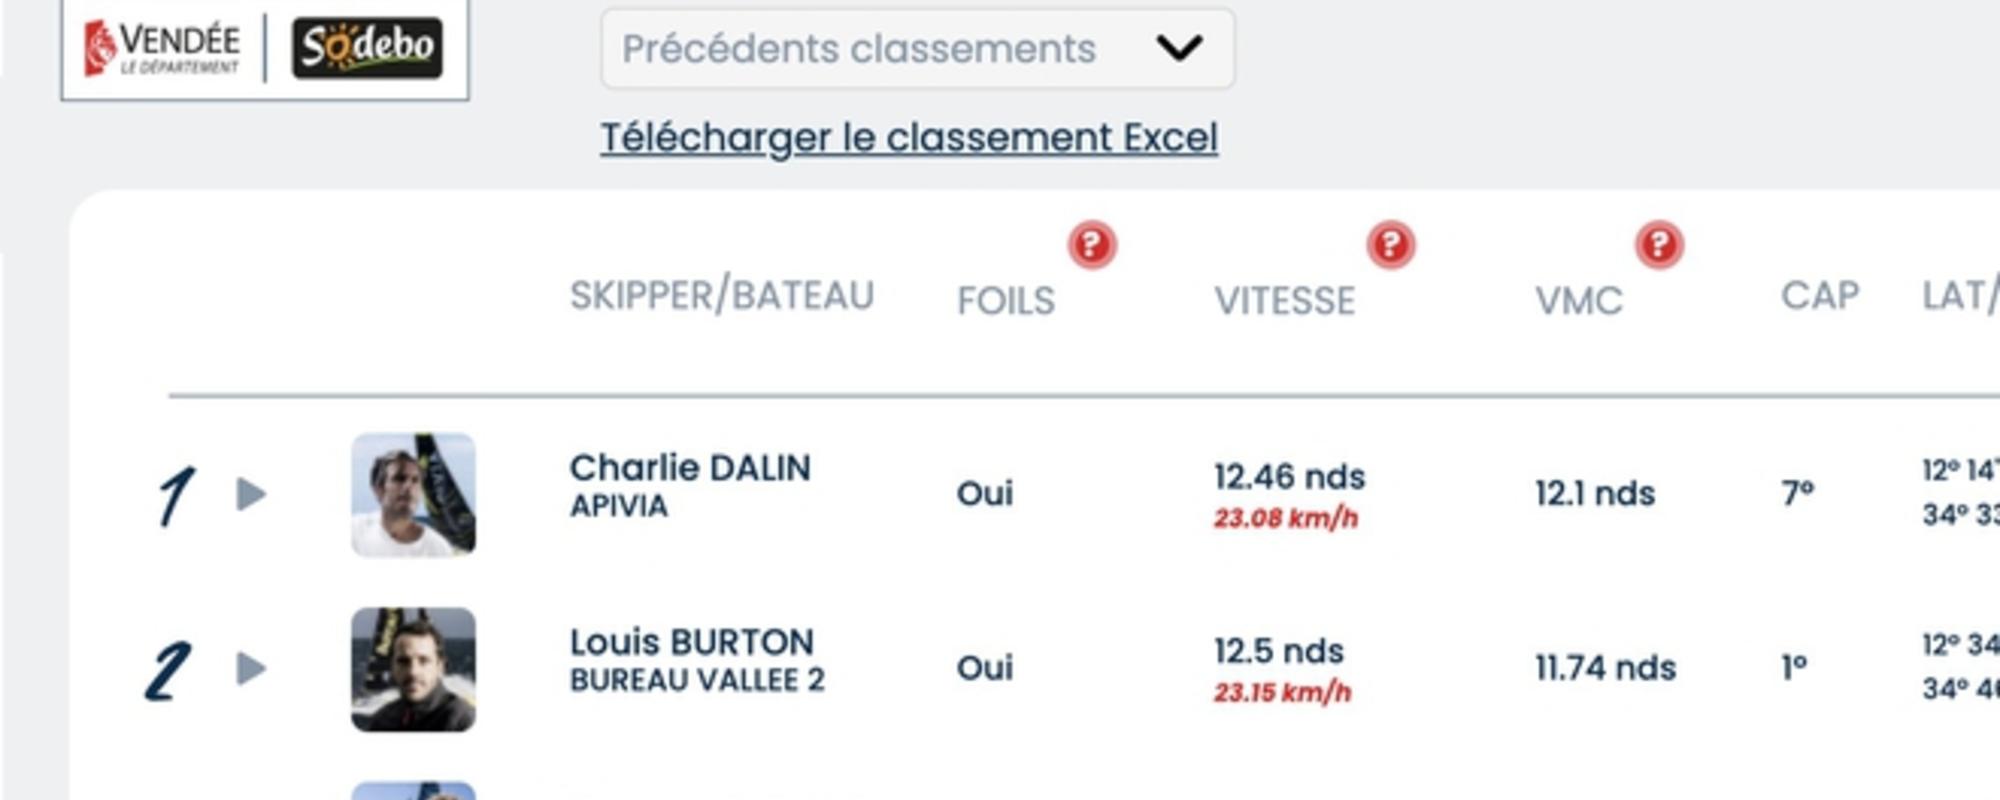The height and width of the screenshot is (800, 2000).
Task: Select the SKIPPER/BATEAU column header
Action: click(x=722, y=296)
